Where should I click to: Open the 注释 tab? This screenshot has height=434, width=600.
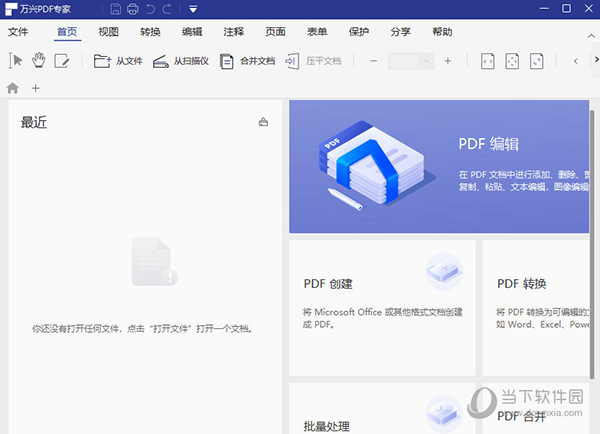coord(233,32)
